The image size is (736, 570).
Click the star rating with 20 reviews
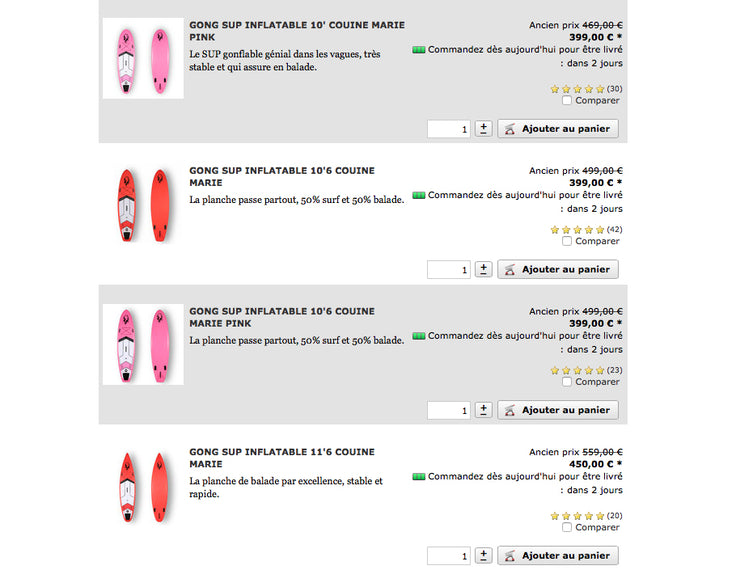pyautogui.click(x=577, y=516)
